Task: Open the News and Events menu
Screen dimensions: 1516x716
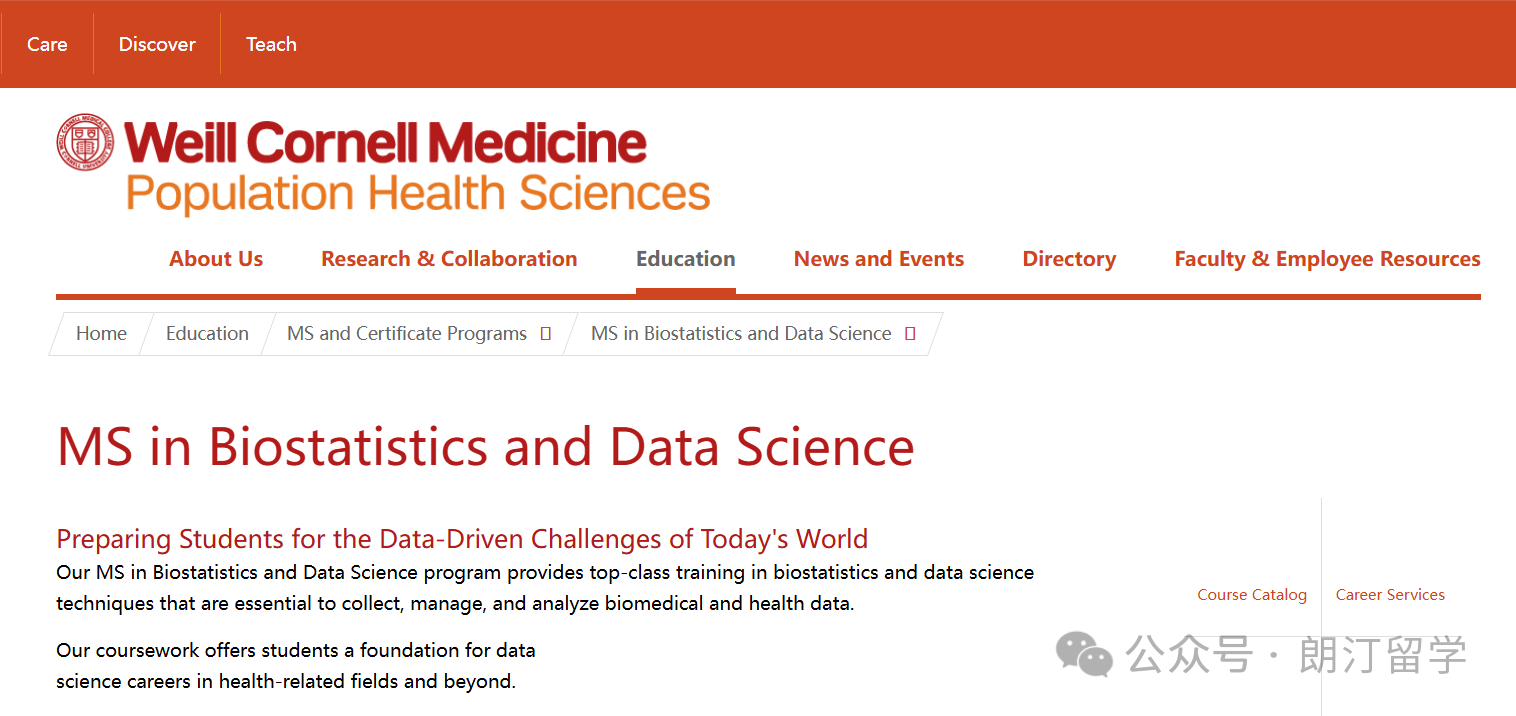Action: (x=879, y=259)
